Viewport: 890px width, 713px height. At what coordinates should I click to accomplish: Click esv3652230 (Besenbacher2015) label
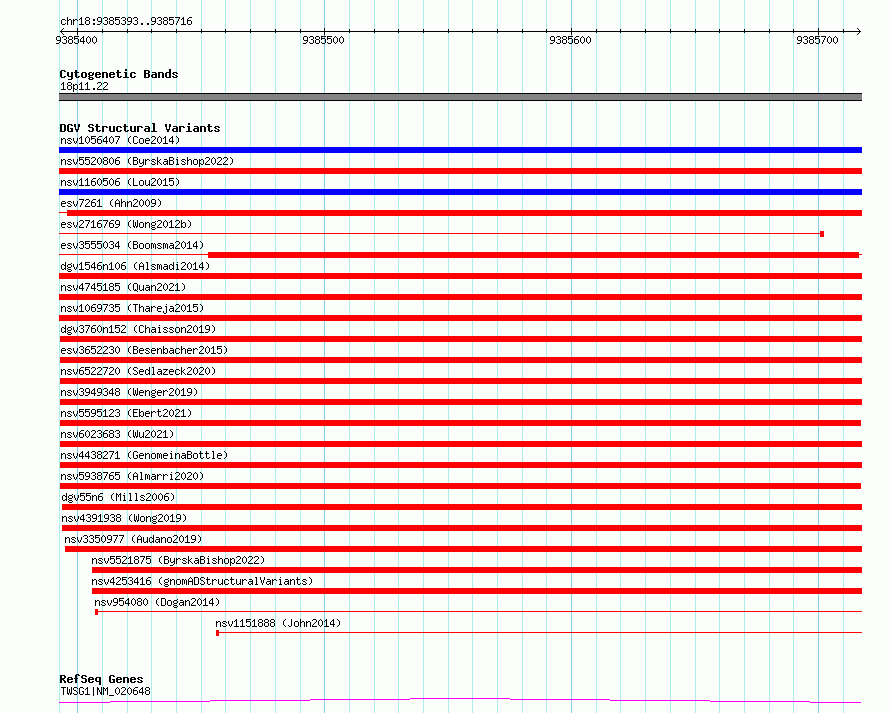[144, 350]
